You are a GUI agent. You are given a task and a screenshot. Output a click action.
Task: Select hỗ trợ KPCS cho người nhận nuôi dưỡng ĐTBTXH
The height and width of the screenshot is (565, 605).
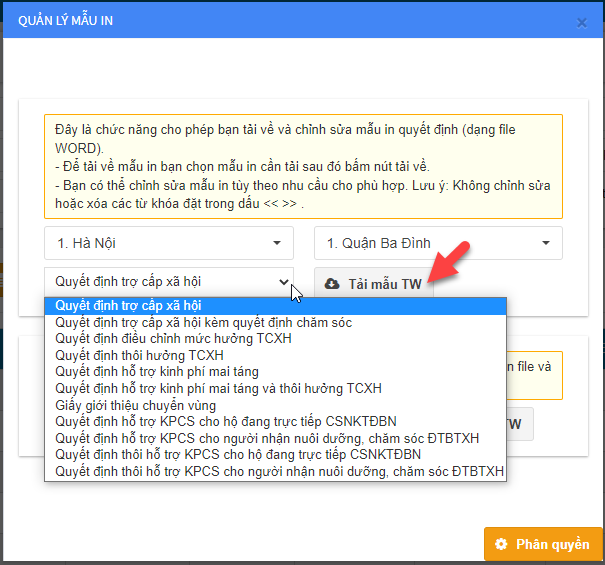[x=267, y=438]
